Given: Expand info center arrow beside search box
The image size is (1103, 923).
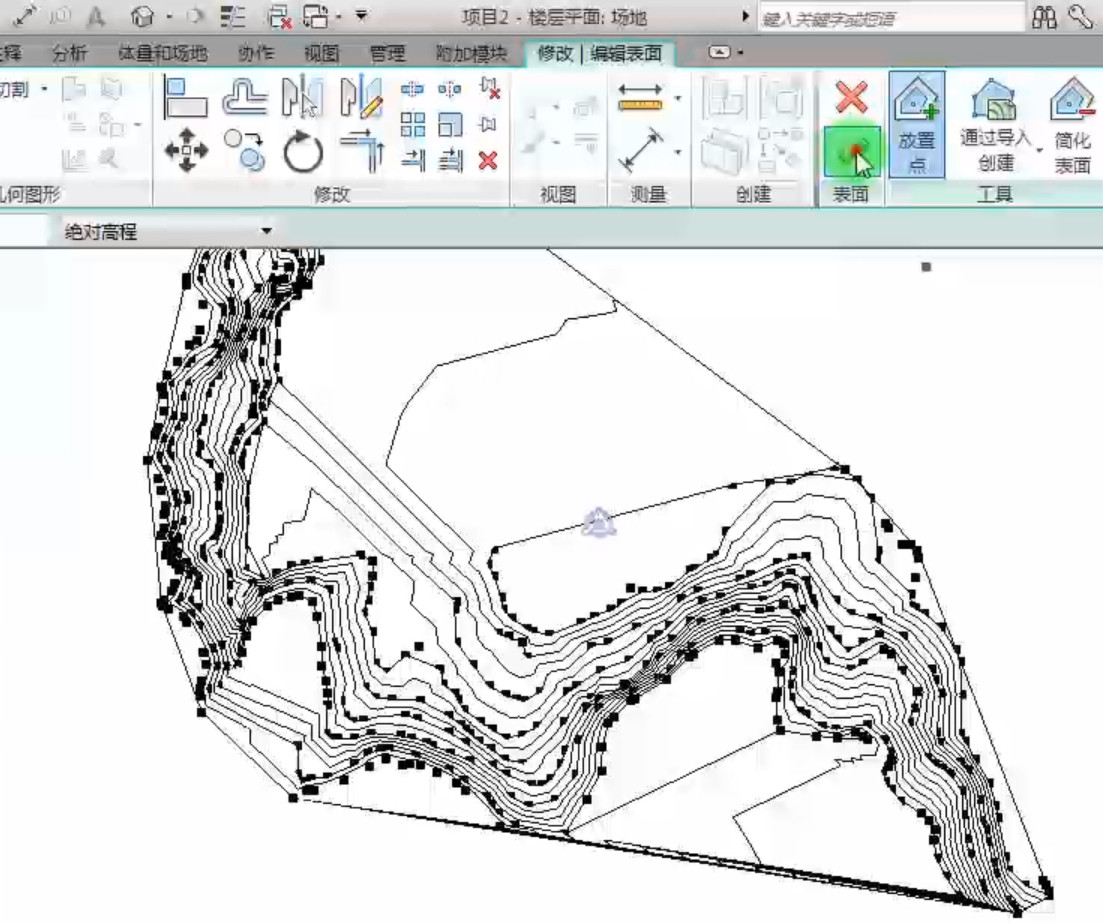Looking at the screenshot, I should (746, 15).
